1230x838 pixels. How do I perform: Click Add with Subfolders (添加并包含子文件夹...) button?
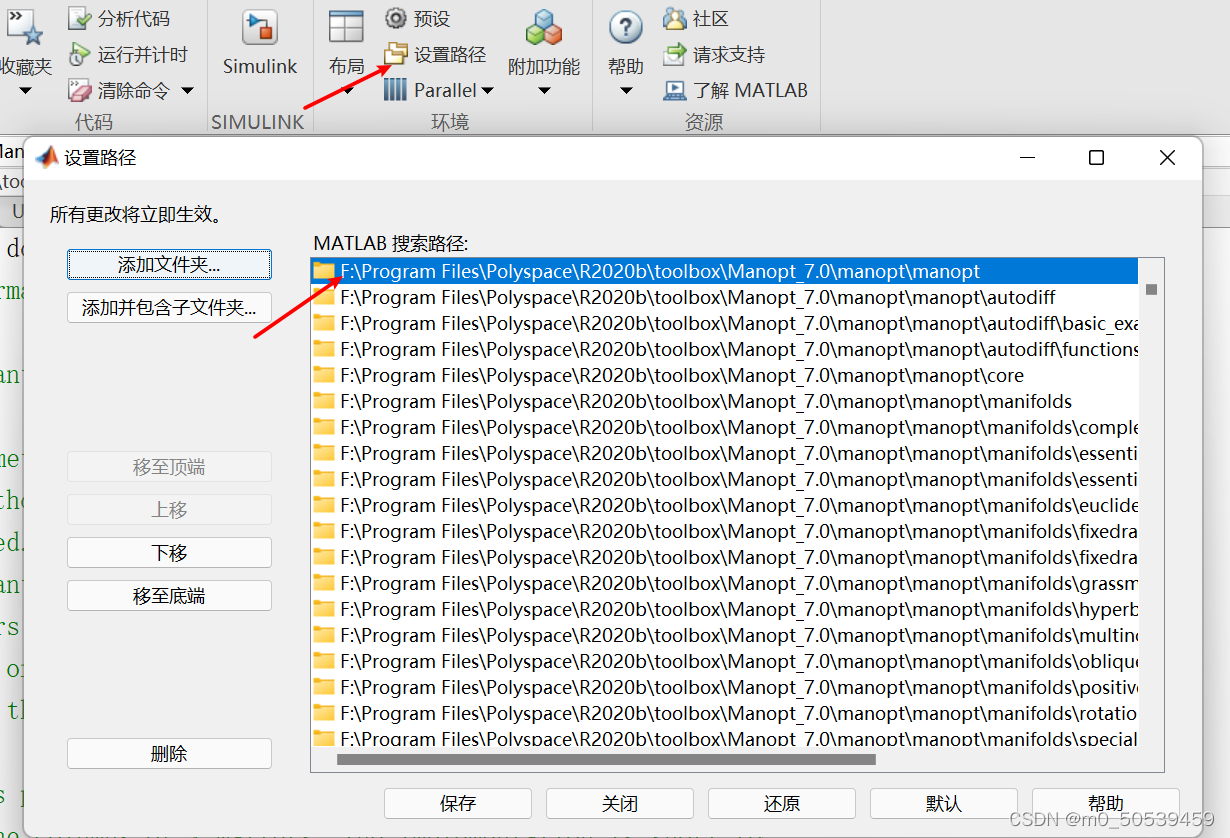(x=169, y=307)
